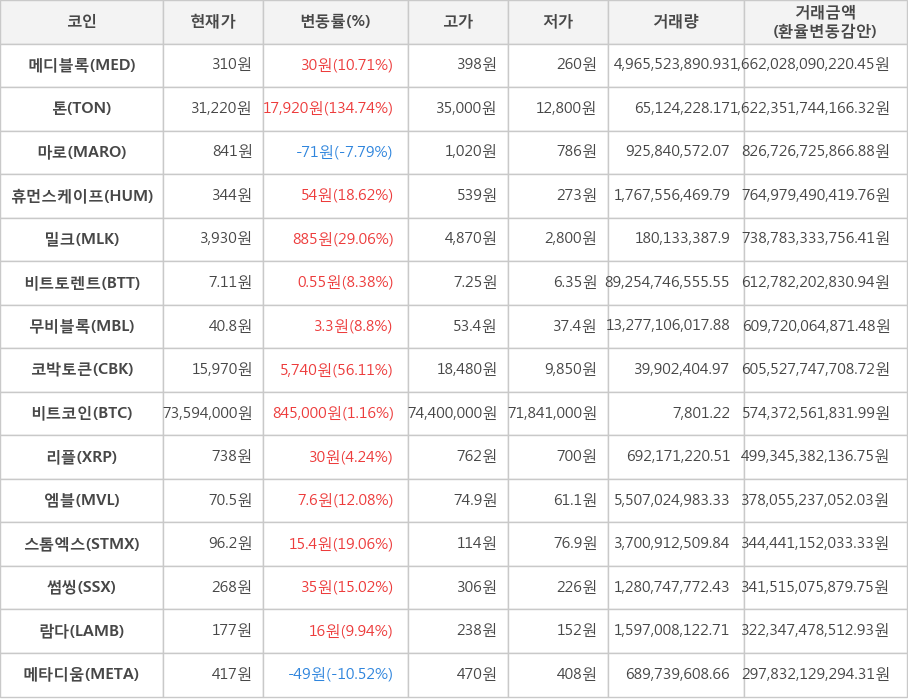Click the 고가 column header
The width and height of the screenshot is (908, 700).
click(458, 22)
